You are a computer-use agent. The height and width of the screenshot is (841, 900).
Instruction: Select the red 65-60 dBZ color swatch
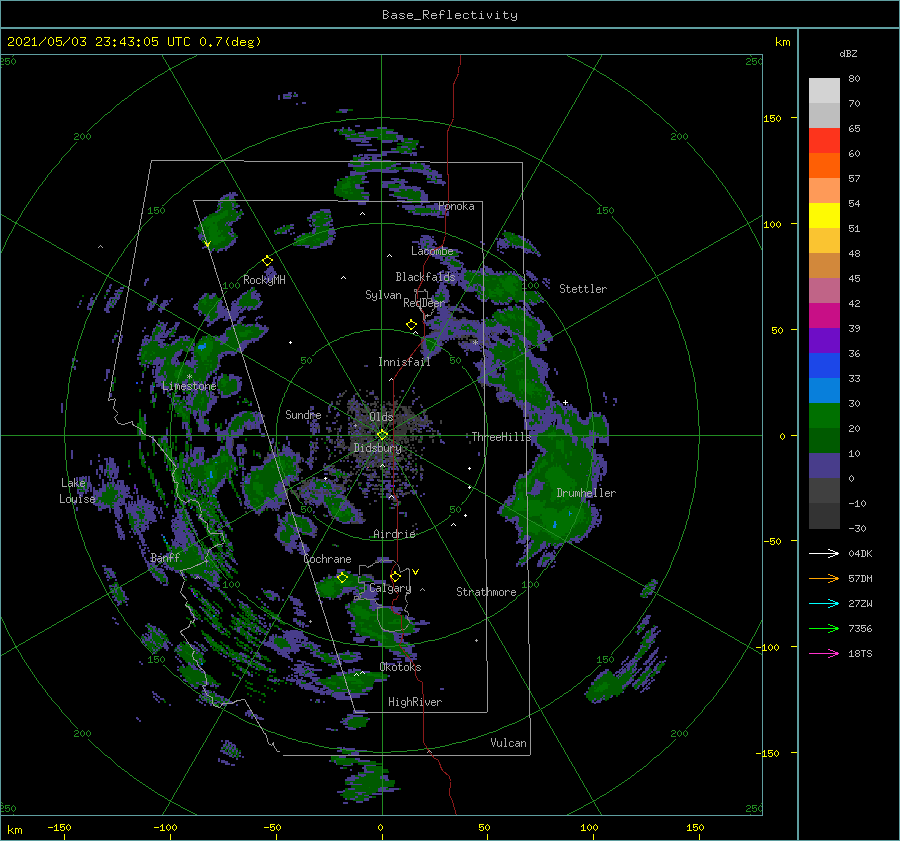coord(824,141)
